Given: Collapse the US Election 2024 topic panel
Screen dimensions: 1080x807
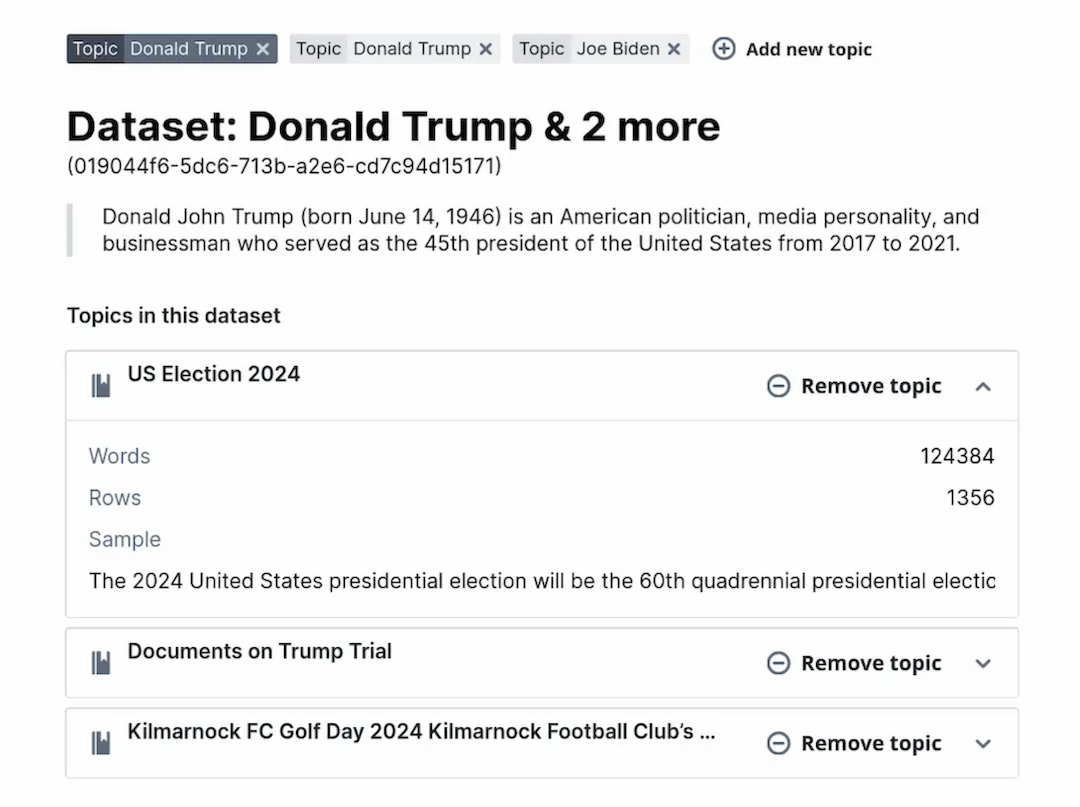Looking at the screenshot, I should [x=983, y=386].
